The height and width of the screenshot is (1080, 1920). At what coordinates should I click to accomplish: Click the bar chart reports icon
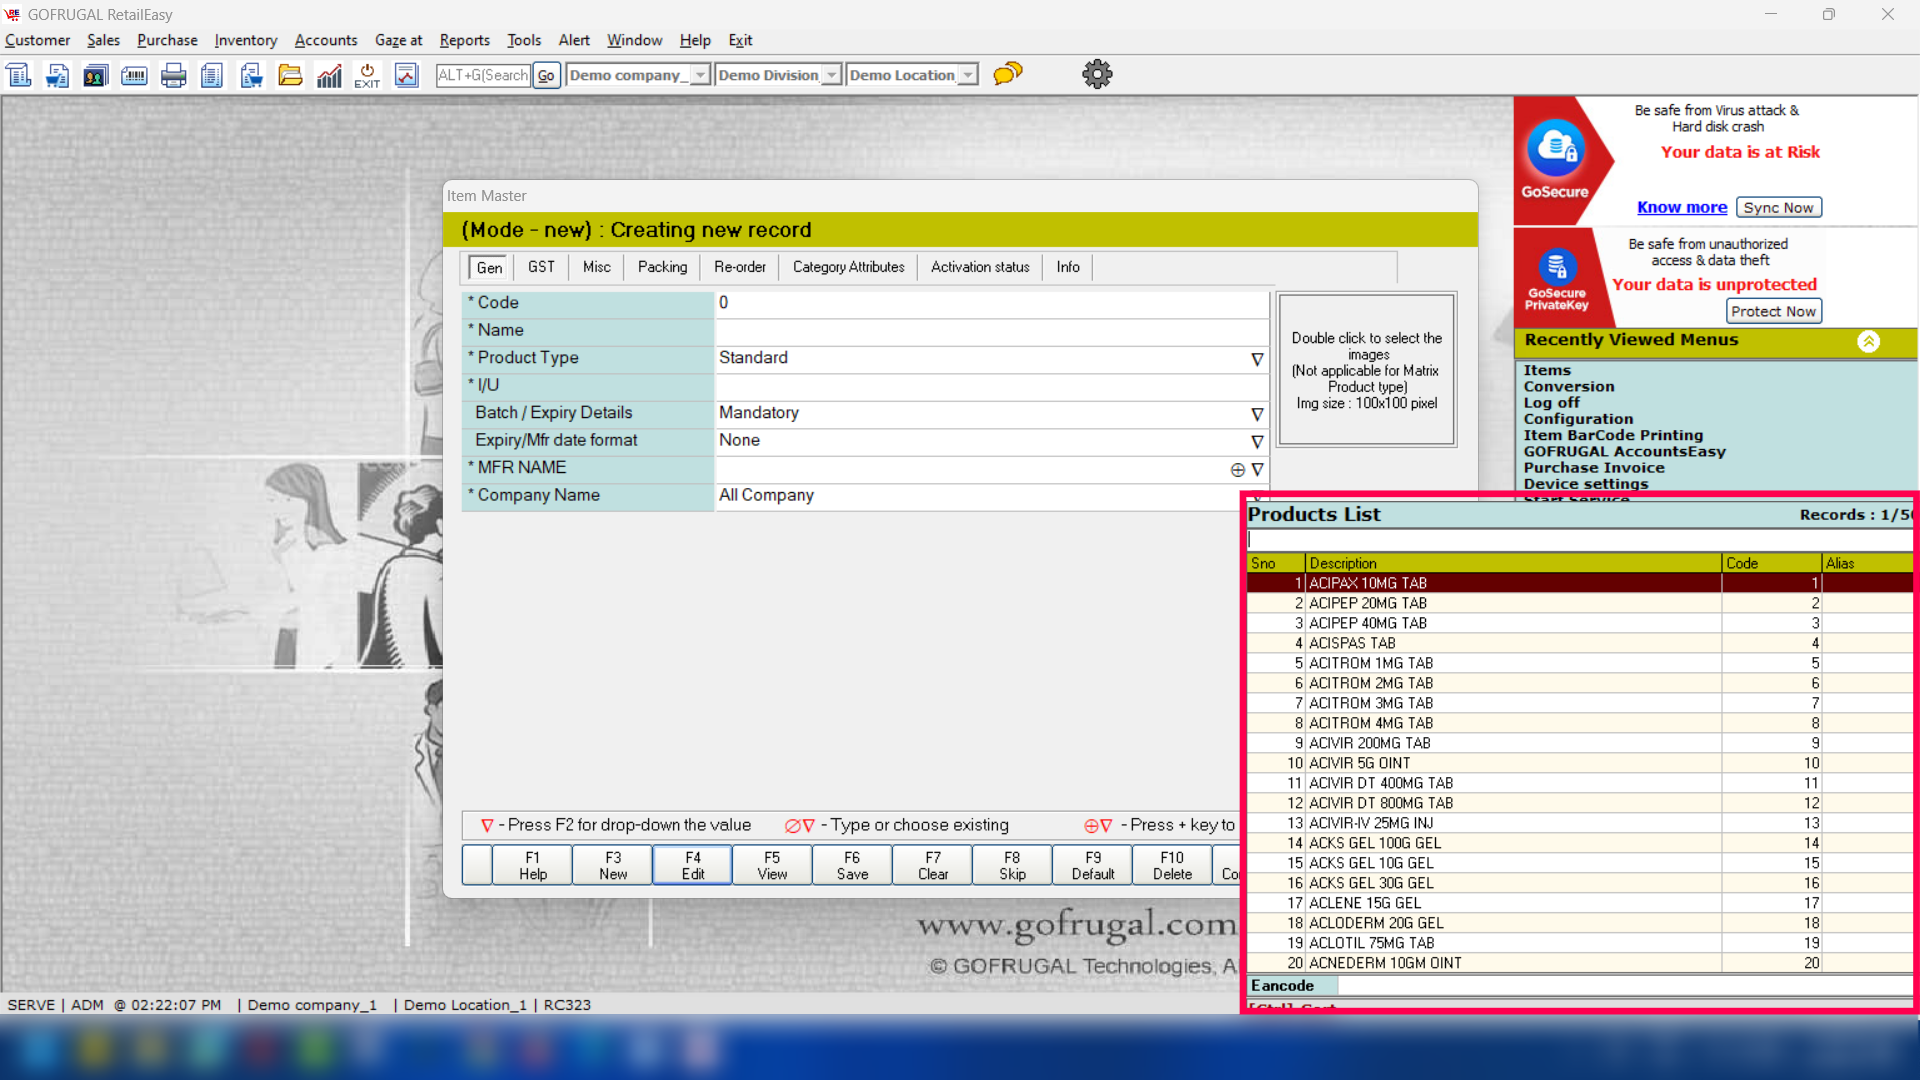[329, 75]
